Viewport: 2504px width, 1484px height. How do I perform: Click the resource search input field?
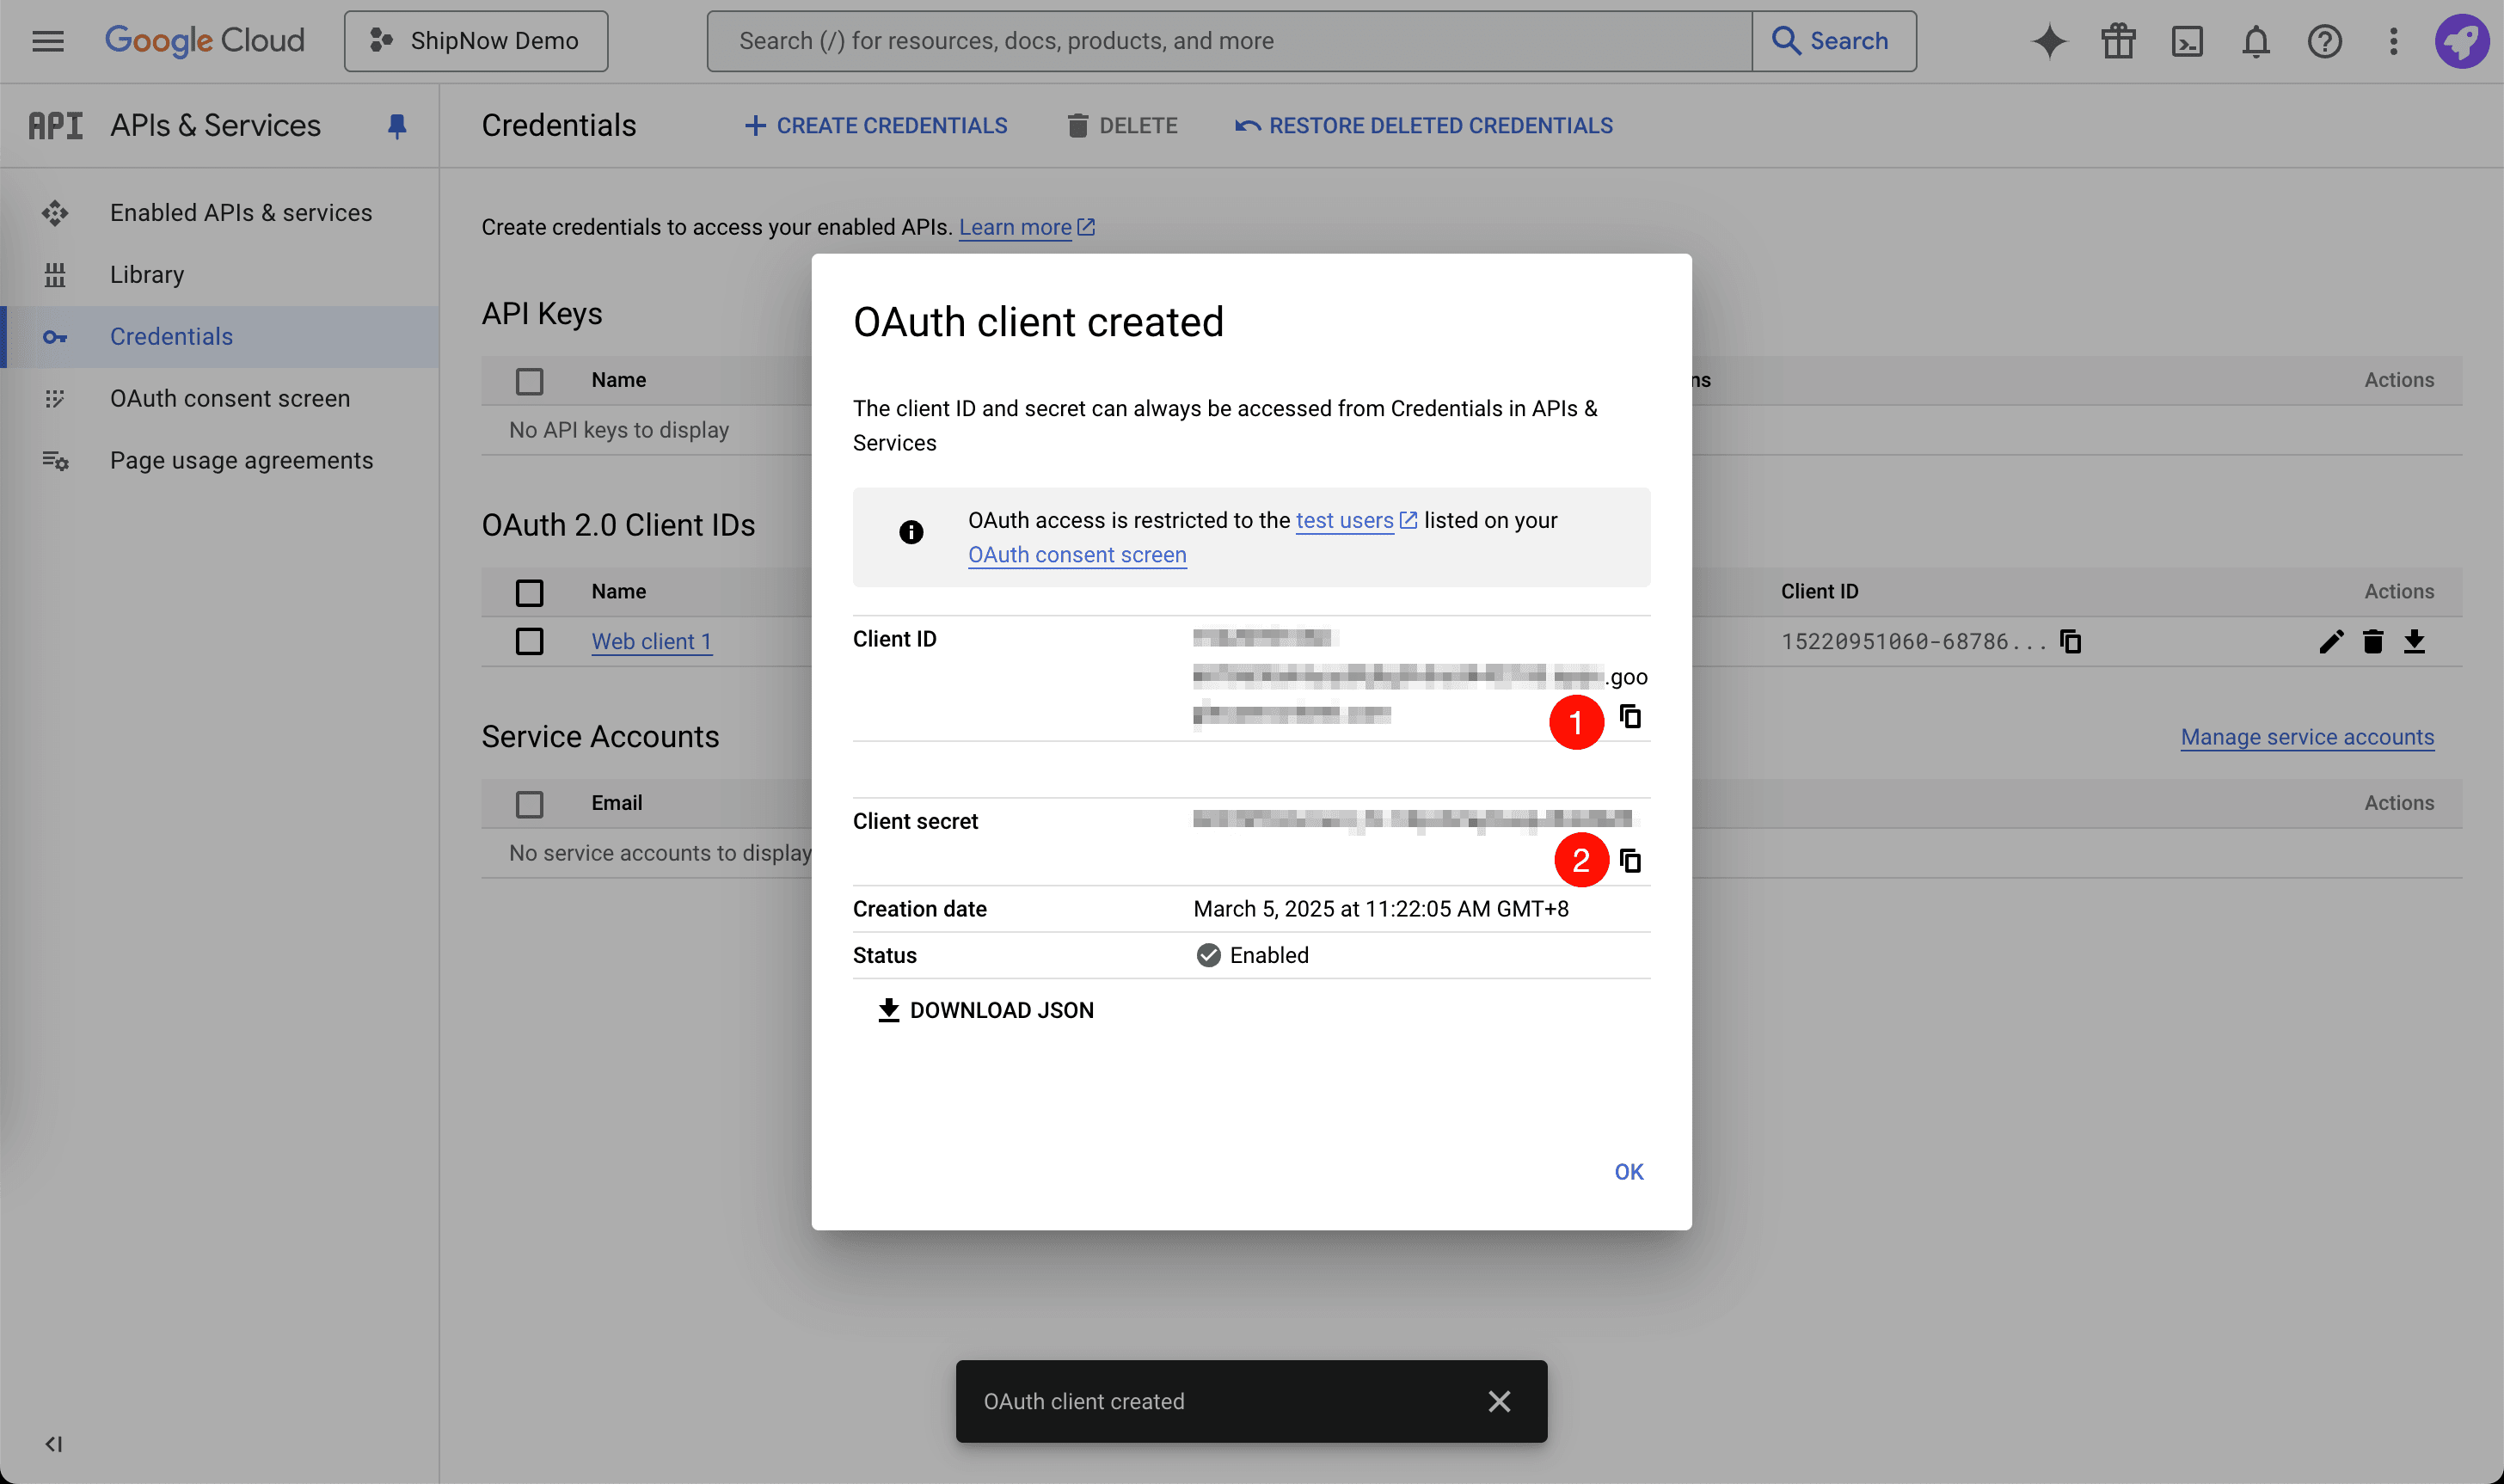[x=1229, y=41]
